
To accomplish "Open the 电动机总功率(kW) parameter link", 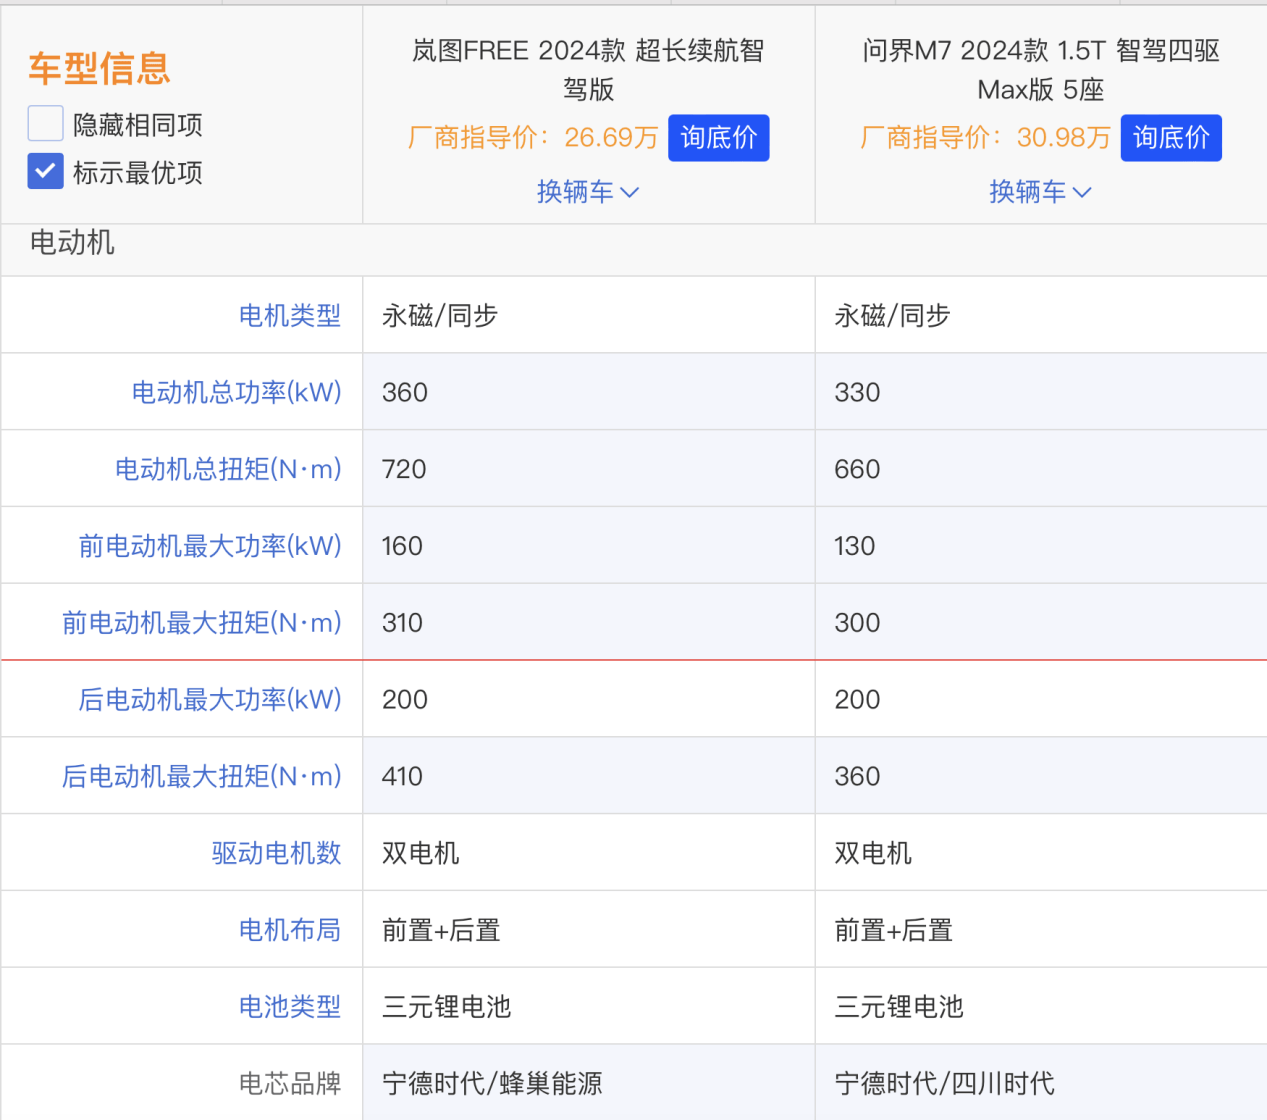I will tap(237, 392).
